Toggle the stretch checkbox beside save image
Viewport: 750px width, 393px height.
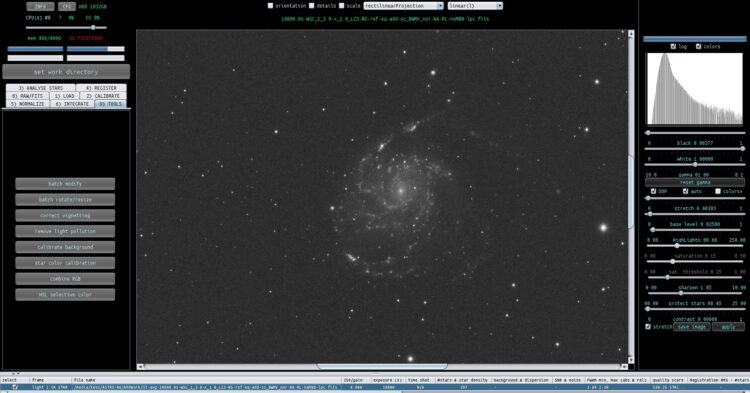click(648, 327)
